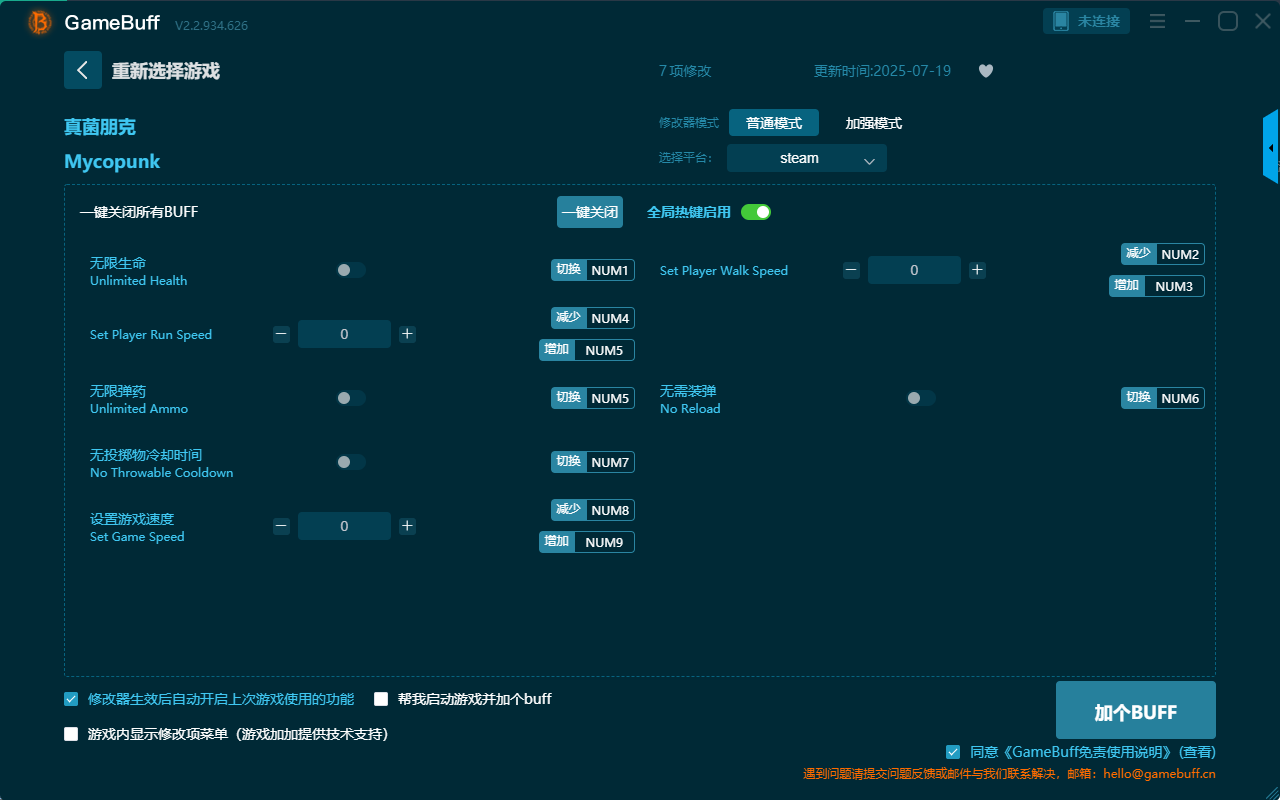Click the 切换 NUM6 hotkey for No Reload
Viewport: 1280px width, 800px height.
[1163, 398]
